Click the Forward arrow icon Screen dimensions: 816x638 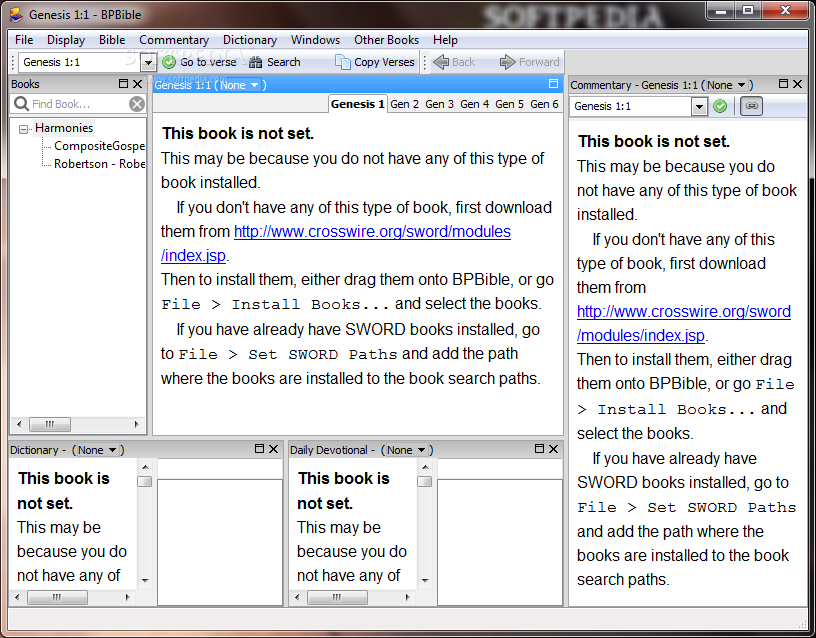click(507, 62)
